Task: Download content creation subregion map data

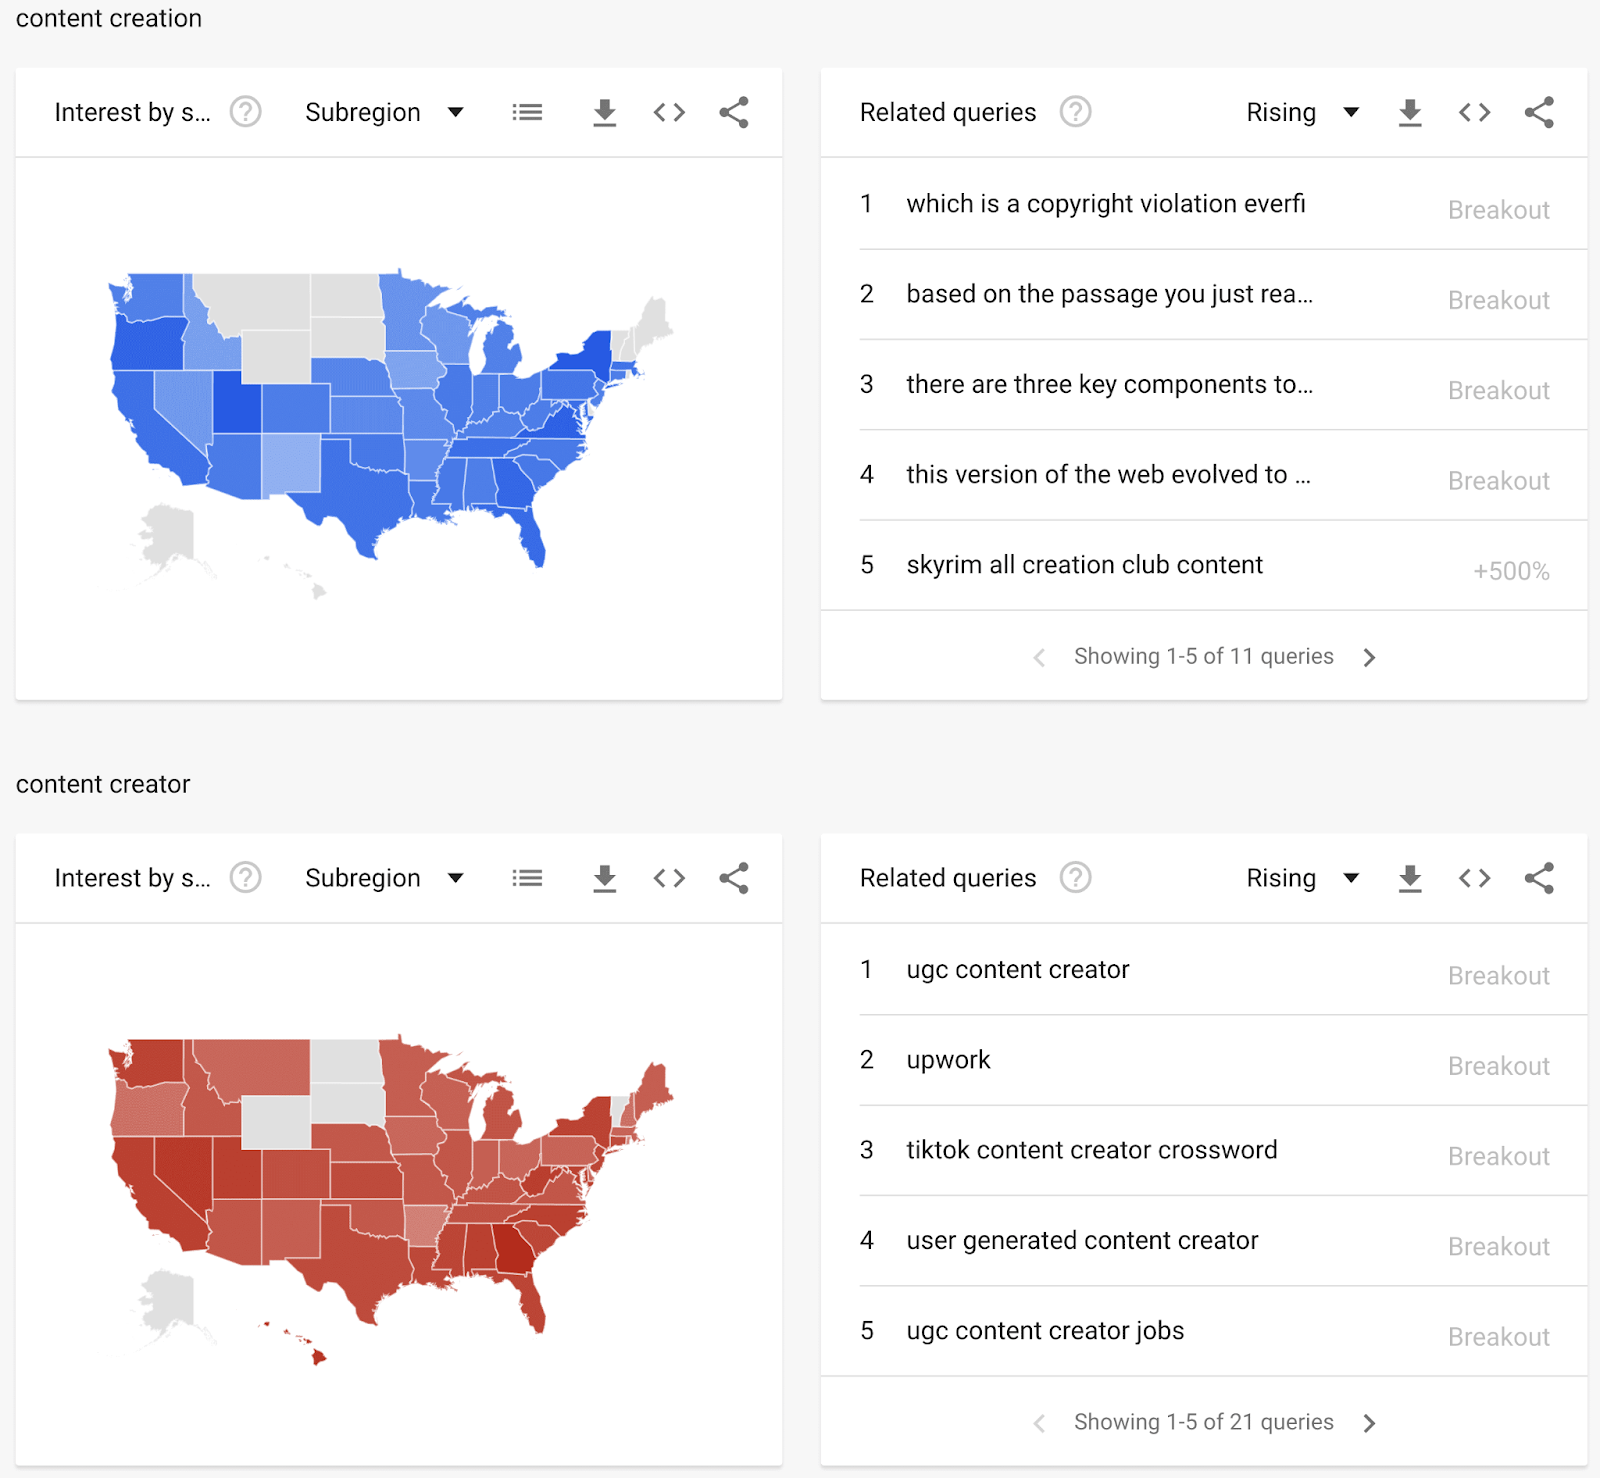Action: [x=604, y=113]
